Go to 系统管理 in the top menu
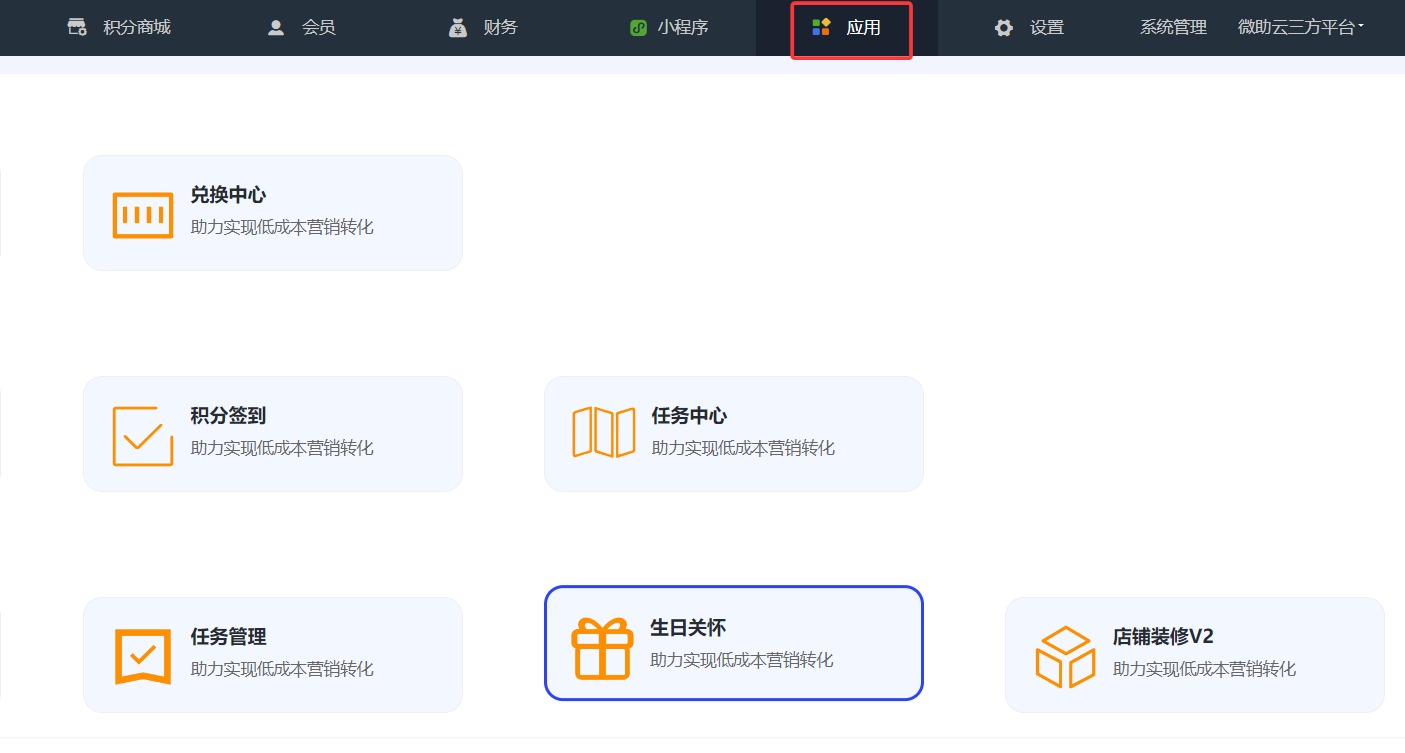 click(x=1173, y=28)
